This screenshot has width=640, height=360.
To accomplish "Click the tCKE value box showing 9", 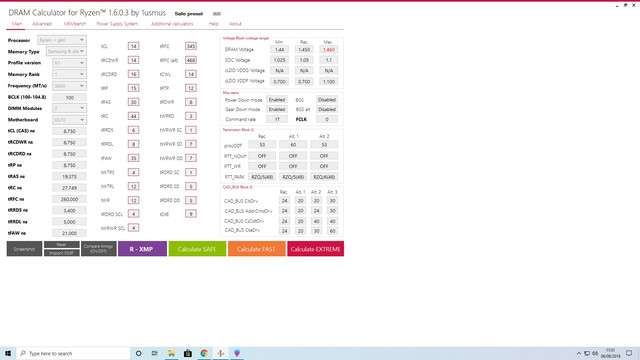I will coord(191,214).
